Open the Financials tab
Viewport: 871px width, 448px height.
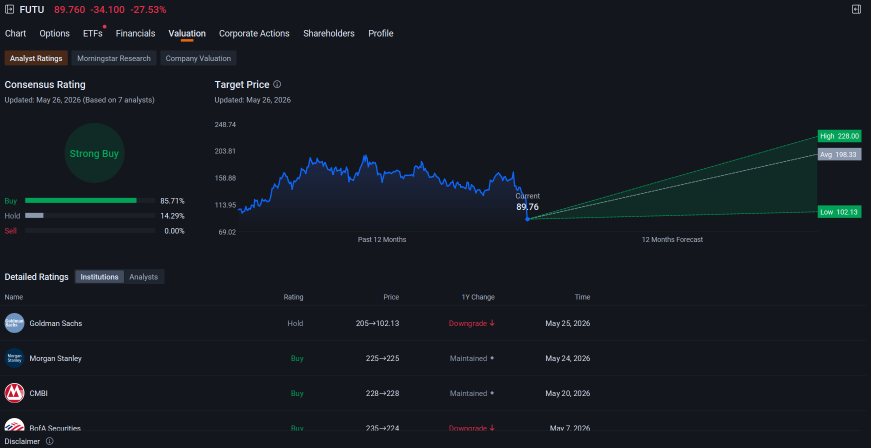pyautogui.click(x=136, y=33)
